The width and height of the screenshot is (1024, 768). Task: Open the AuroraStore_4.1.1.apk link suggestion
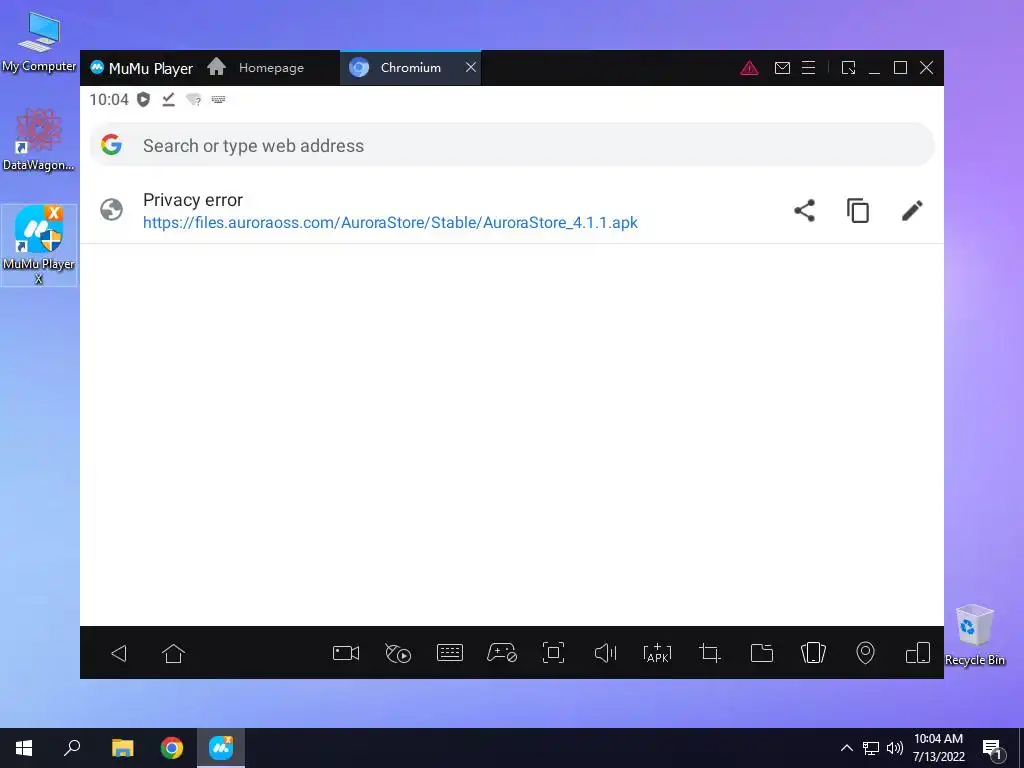tap(391, 223)
